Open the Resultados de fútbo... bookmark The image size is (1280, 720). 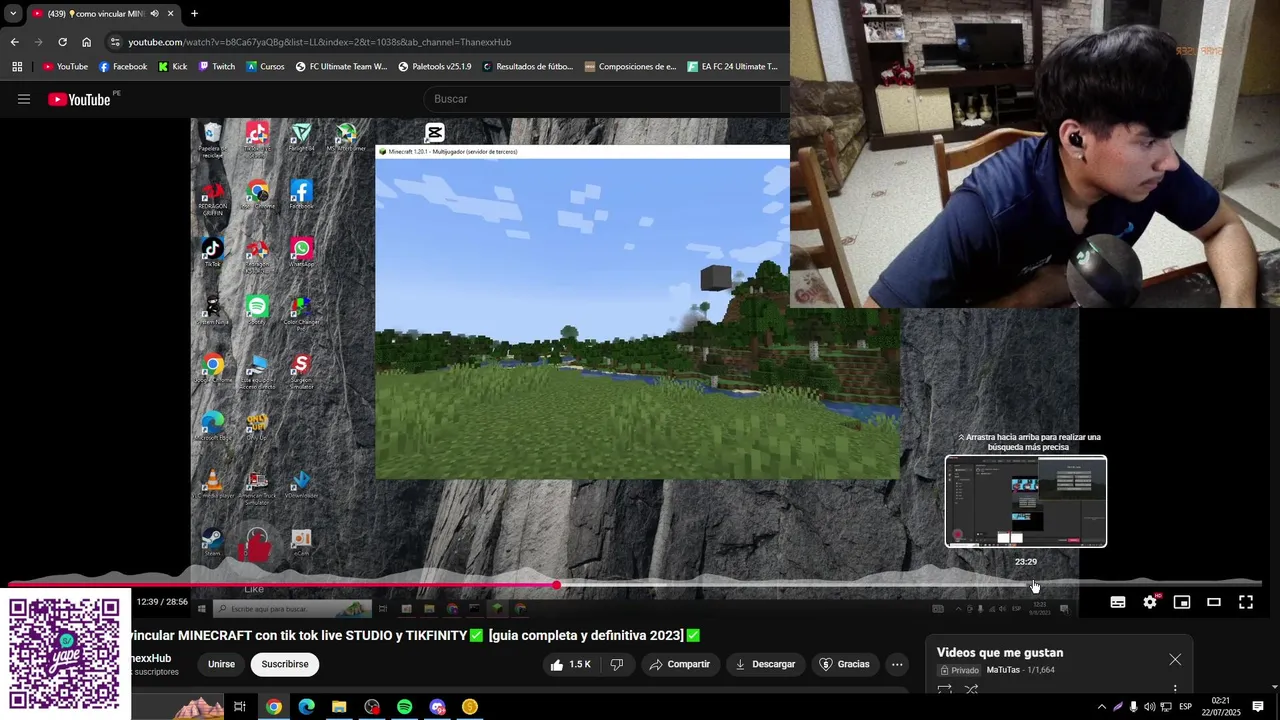[x=528, y=67]
